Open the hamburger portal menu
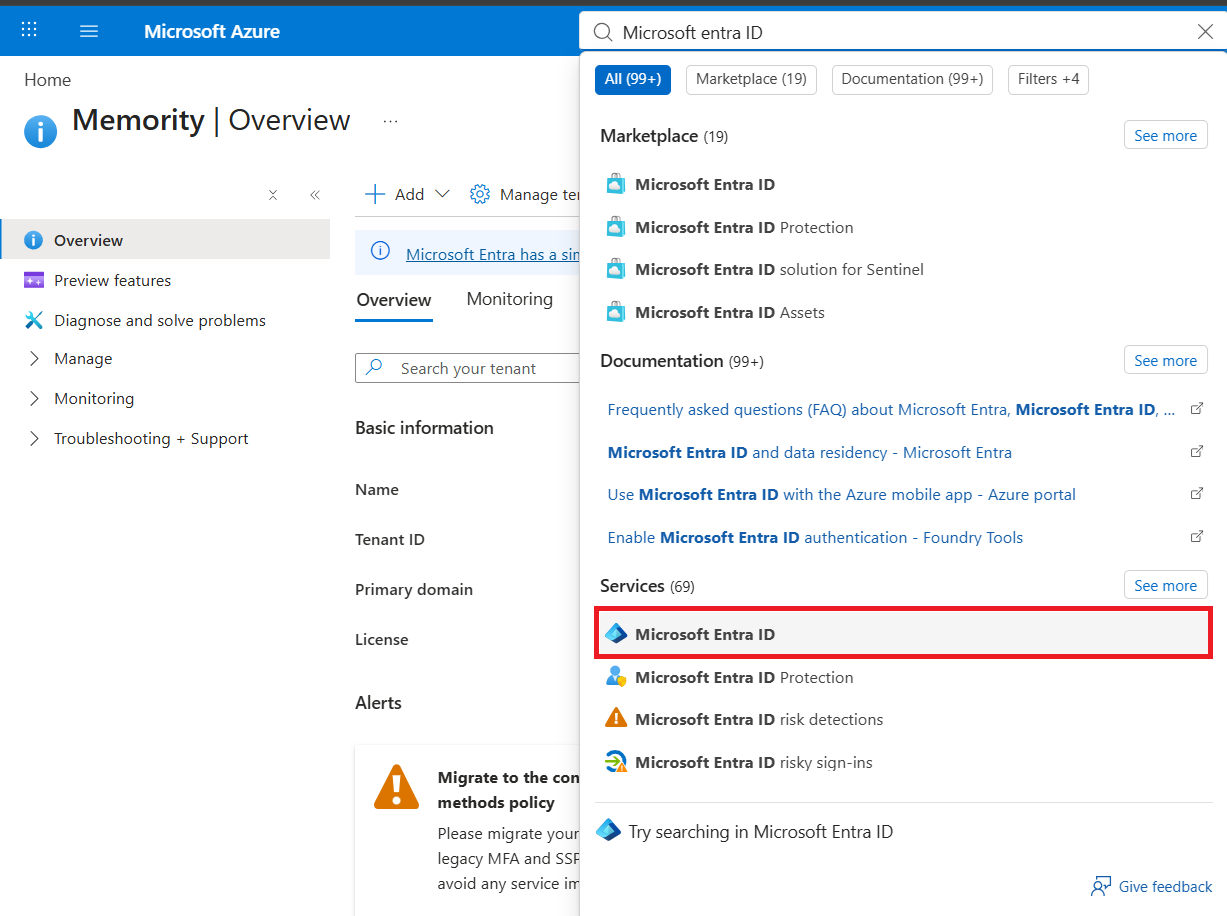This screenshot has width=1227, height=916. (x=89, y=31)
